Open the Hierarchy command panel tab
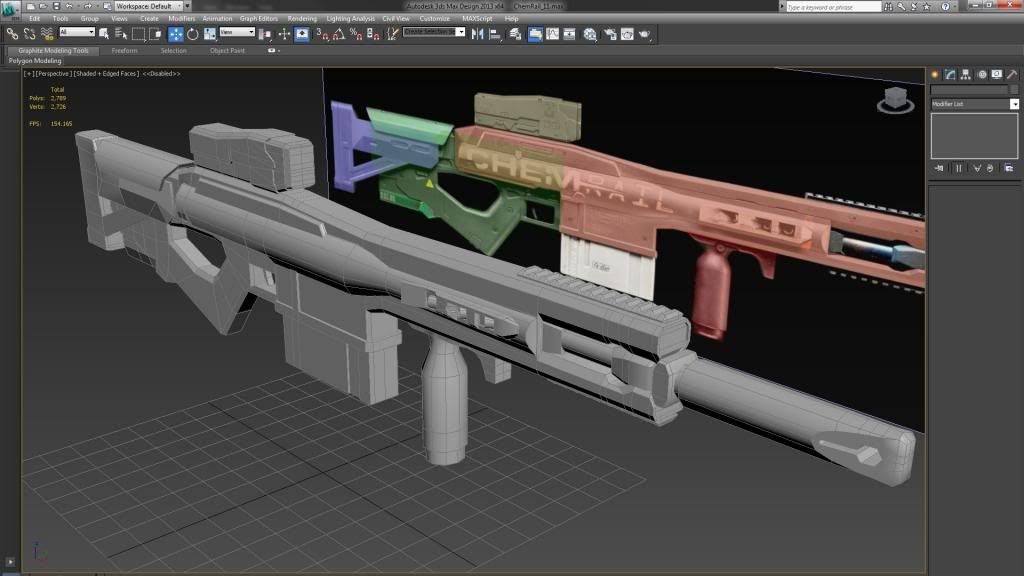The image size is (1024, 576). tap(966, 74)
